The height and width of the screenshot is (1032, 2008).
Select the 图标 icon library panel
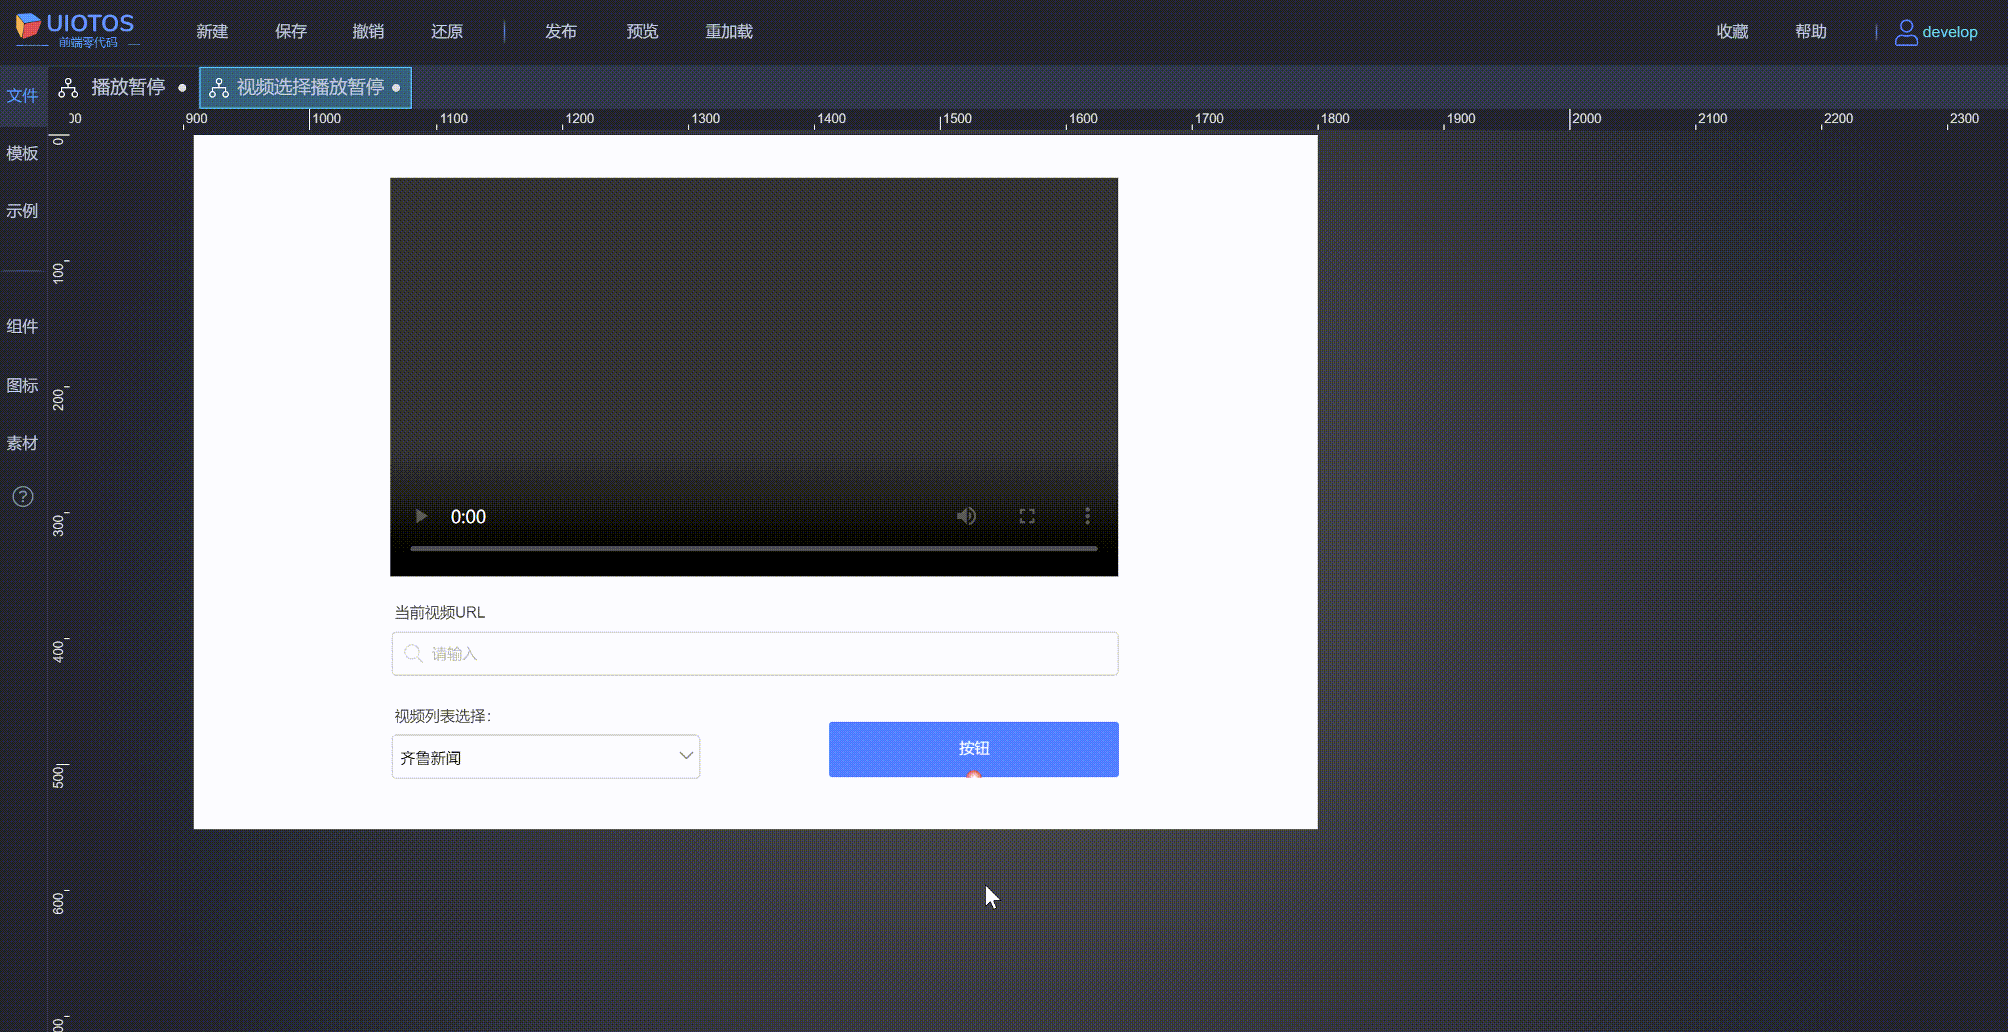coord(22,384)
